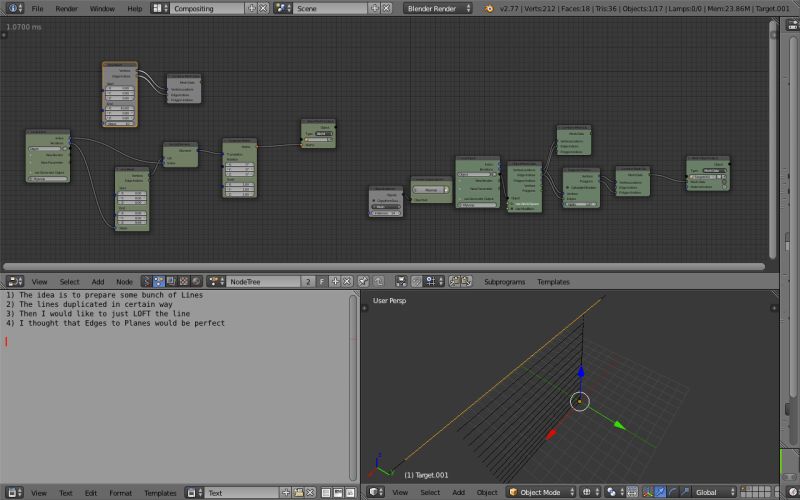Open the node tree browse dropdown
800x500 pixels.
pyautogui.click(x=216, y=281)
